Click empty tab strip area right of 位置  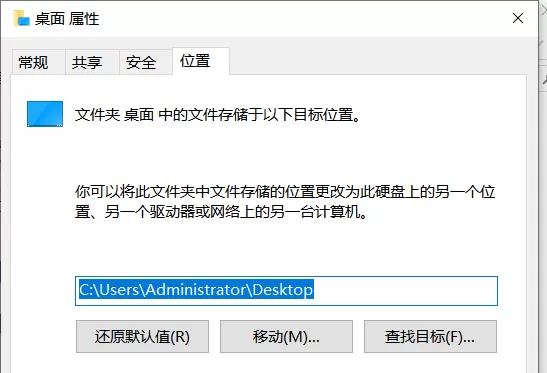(x=377, y=61)
